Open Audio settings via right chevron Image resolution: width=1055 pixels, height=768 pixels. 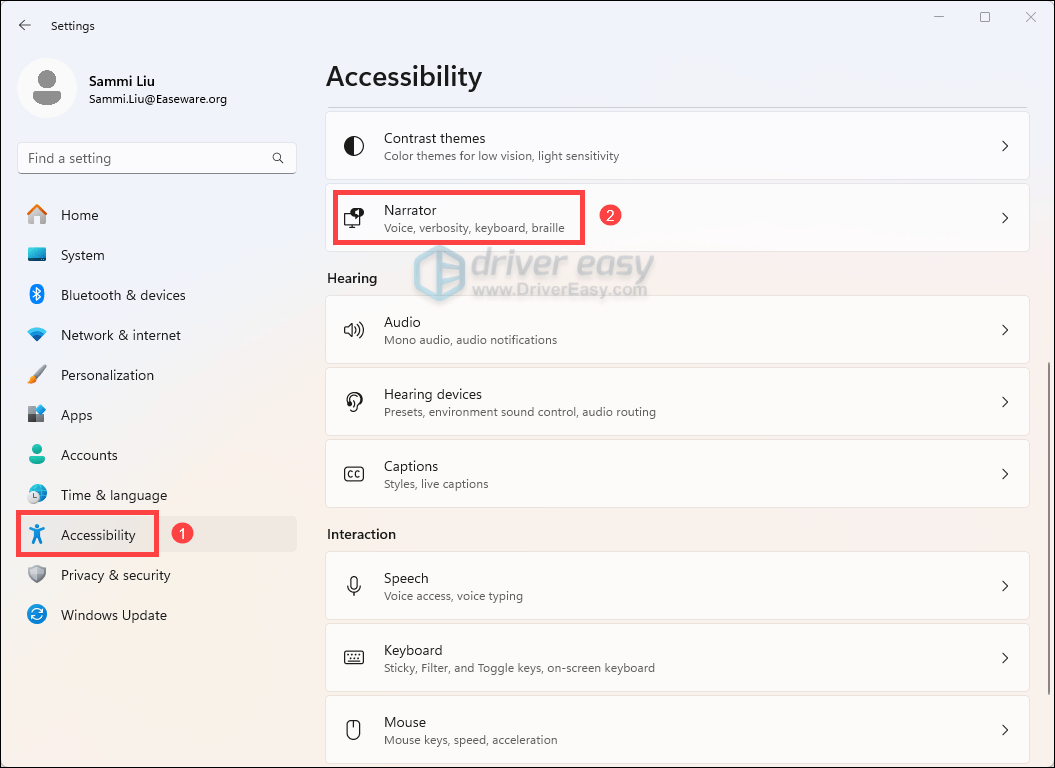pos(1005,330)
